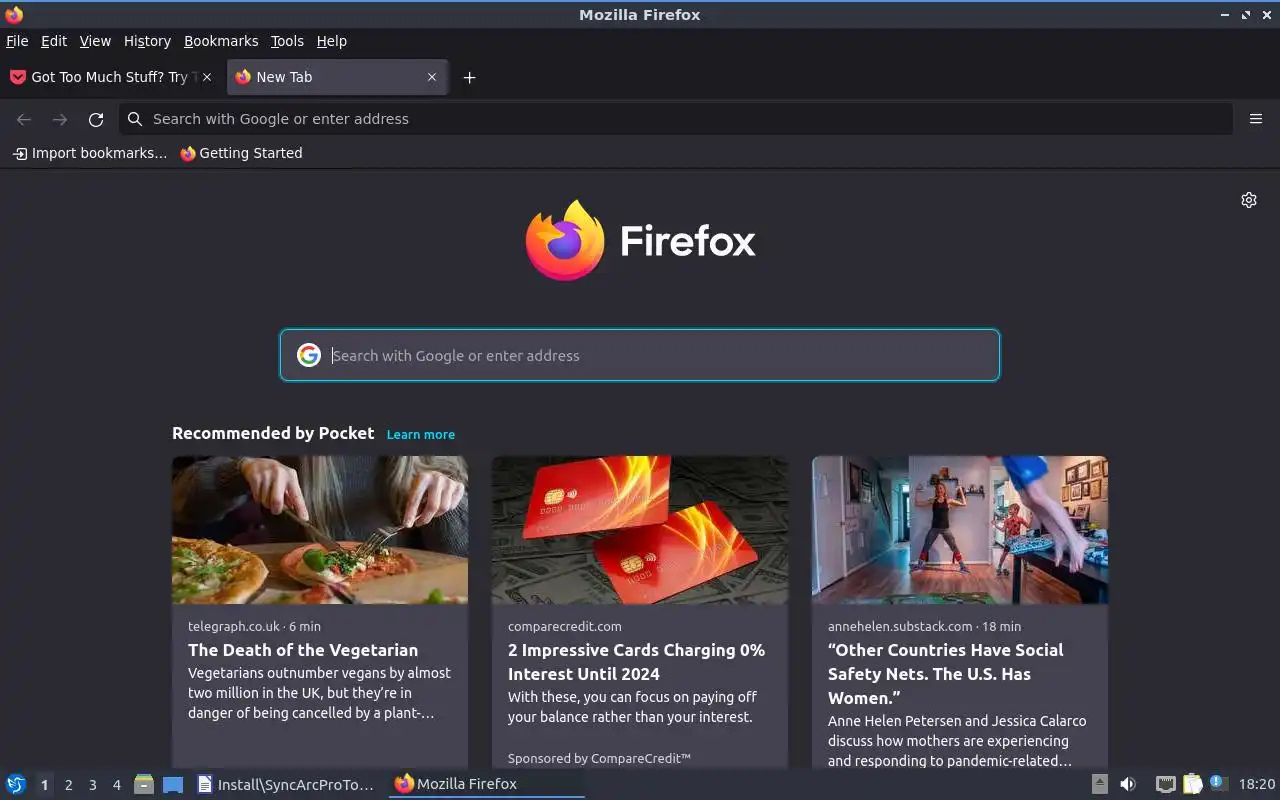
Task: Open the Help menu
Action: click(x=332, y=41)
